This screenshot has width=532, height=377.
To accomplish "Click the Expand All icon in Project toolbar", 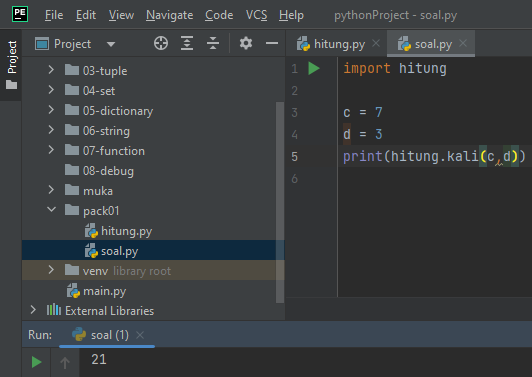I will tap(187, 43).
